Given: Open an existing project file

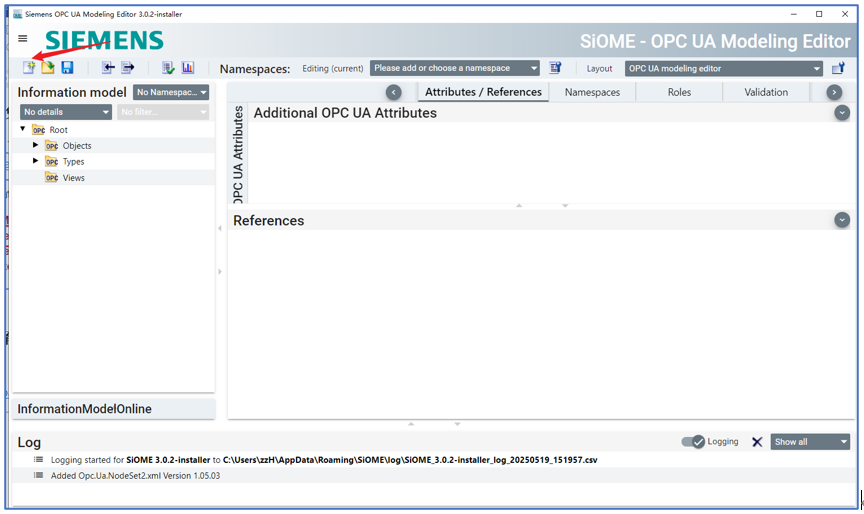Looking at the screenshot, I should click(48, 67).
